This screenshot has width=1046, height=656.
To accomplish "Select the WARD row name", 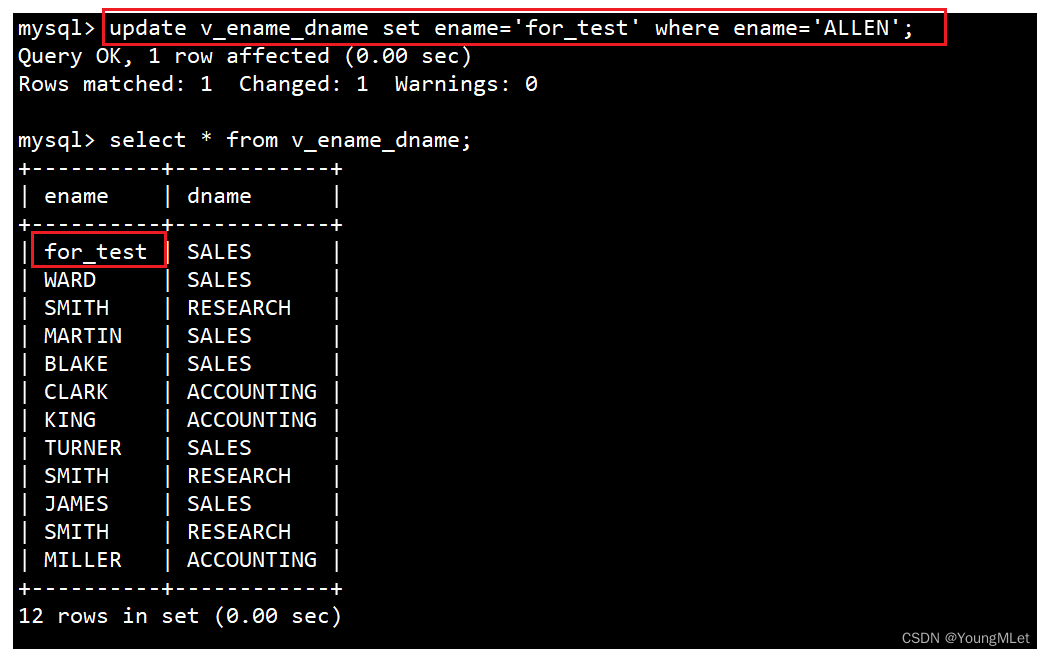I will click(x=70, y=280).
